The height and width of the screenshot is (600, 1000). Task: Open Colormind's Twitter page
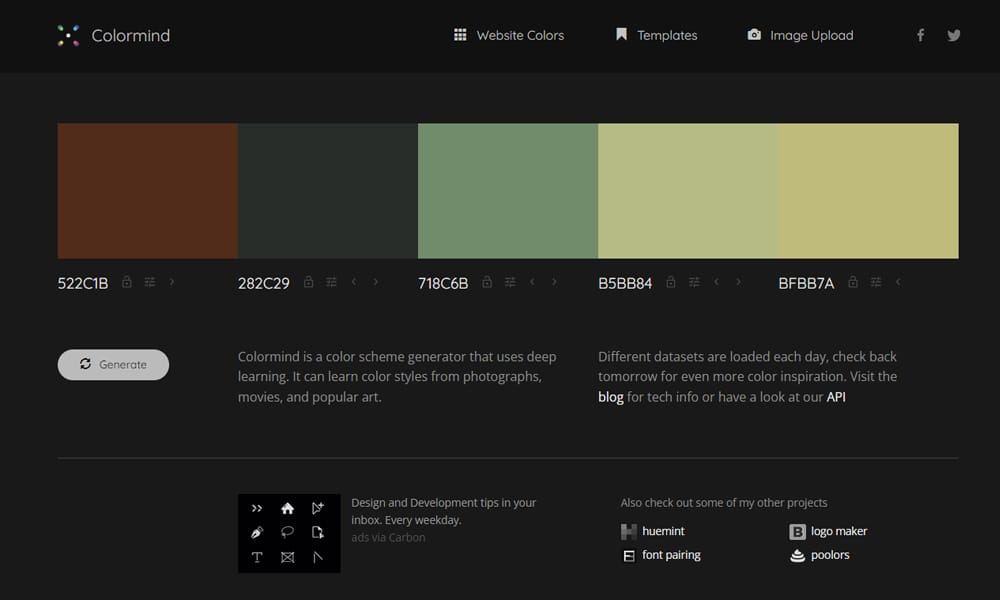coord(953,35)
